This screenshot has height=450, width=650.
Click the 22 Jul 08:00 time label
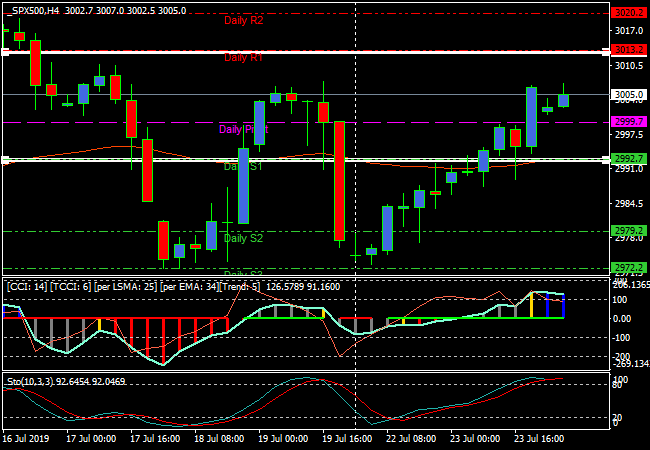coord(412,439)
